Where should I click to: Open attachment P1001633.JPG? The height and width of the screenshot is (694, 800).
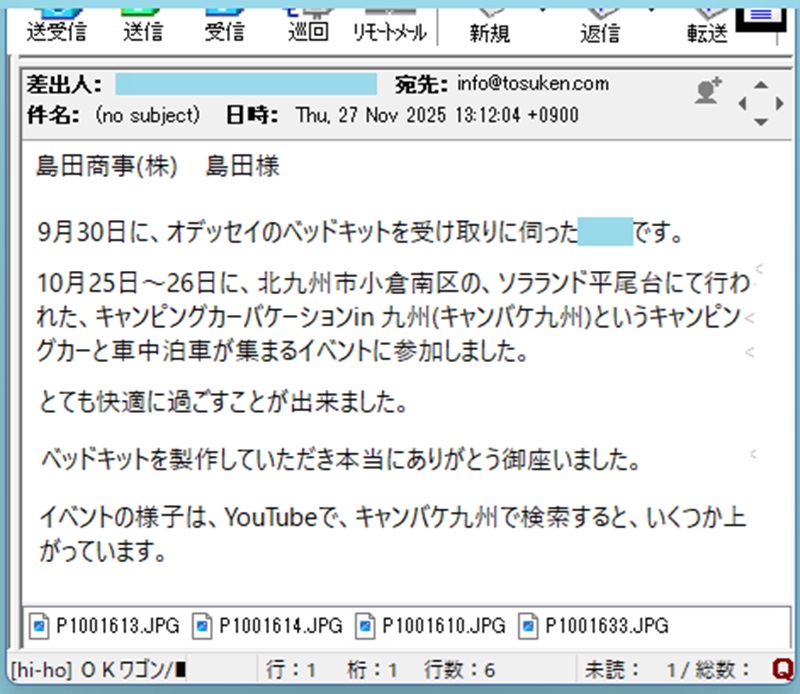(593, 627)
